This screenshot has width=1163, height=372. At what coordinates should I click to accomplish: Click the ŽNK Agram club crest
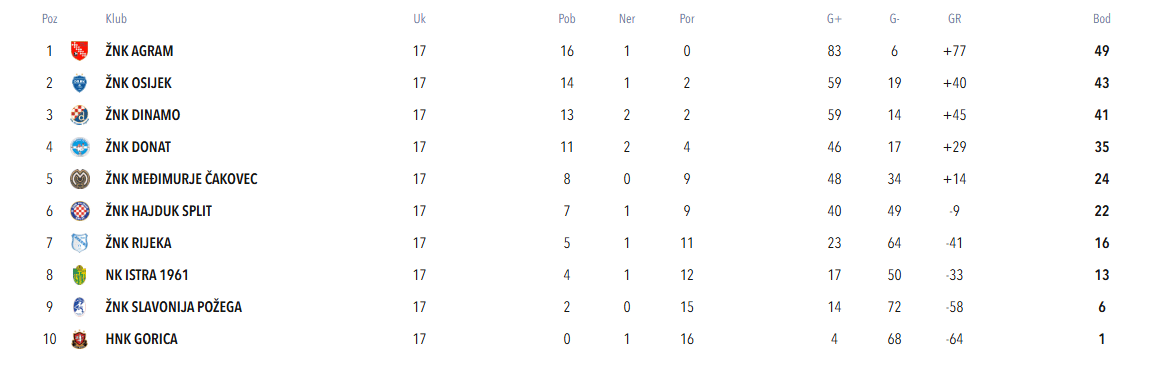point(79,51)
